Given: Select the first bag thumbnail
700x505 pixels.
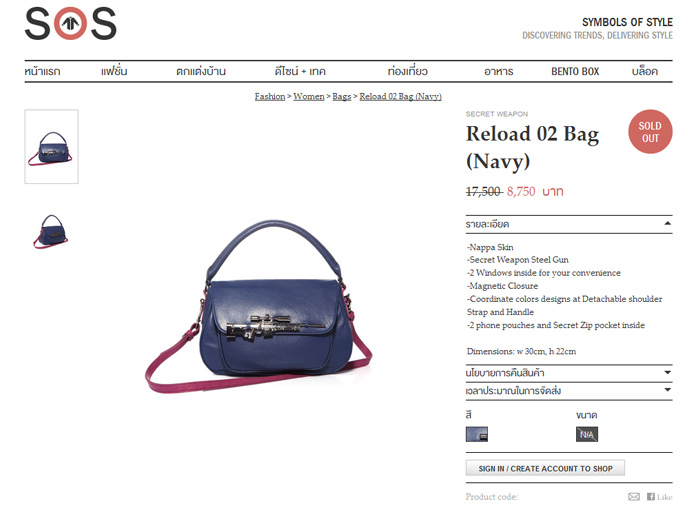Looking at the screenshot, I should 51,146.
